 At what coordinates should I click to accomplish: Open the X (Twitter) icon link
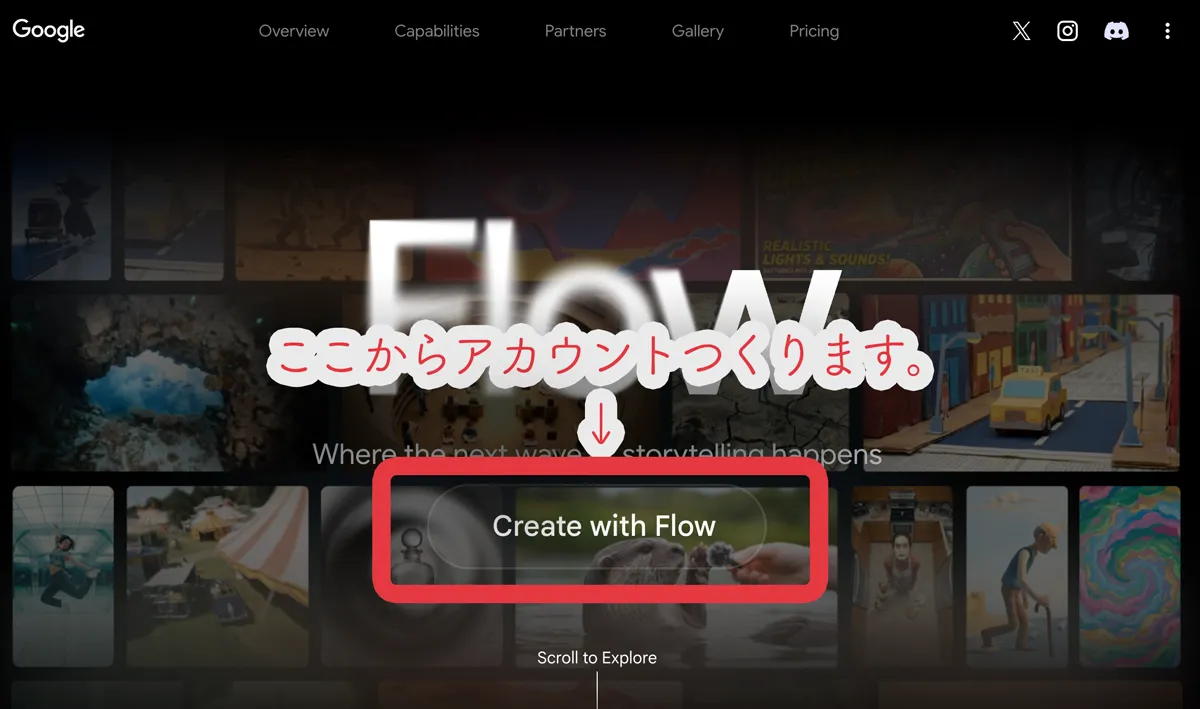(1021, 31)
